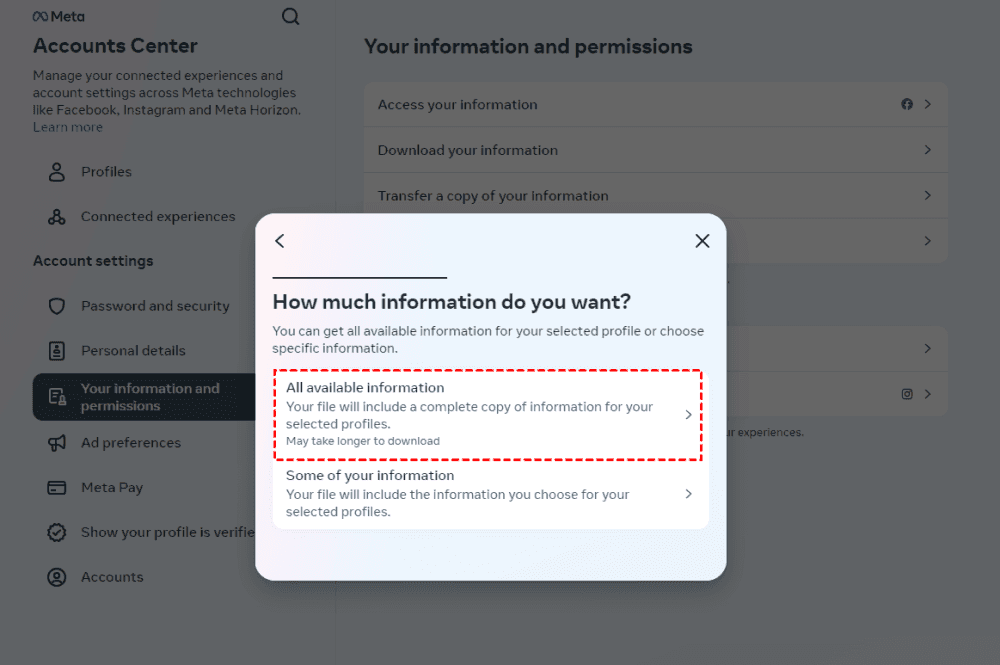Close the information dialog

[702, 241]
